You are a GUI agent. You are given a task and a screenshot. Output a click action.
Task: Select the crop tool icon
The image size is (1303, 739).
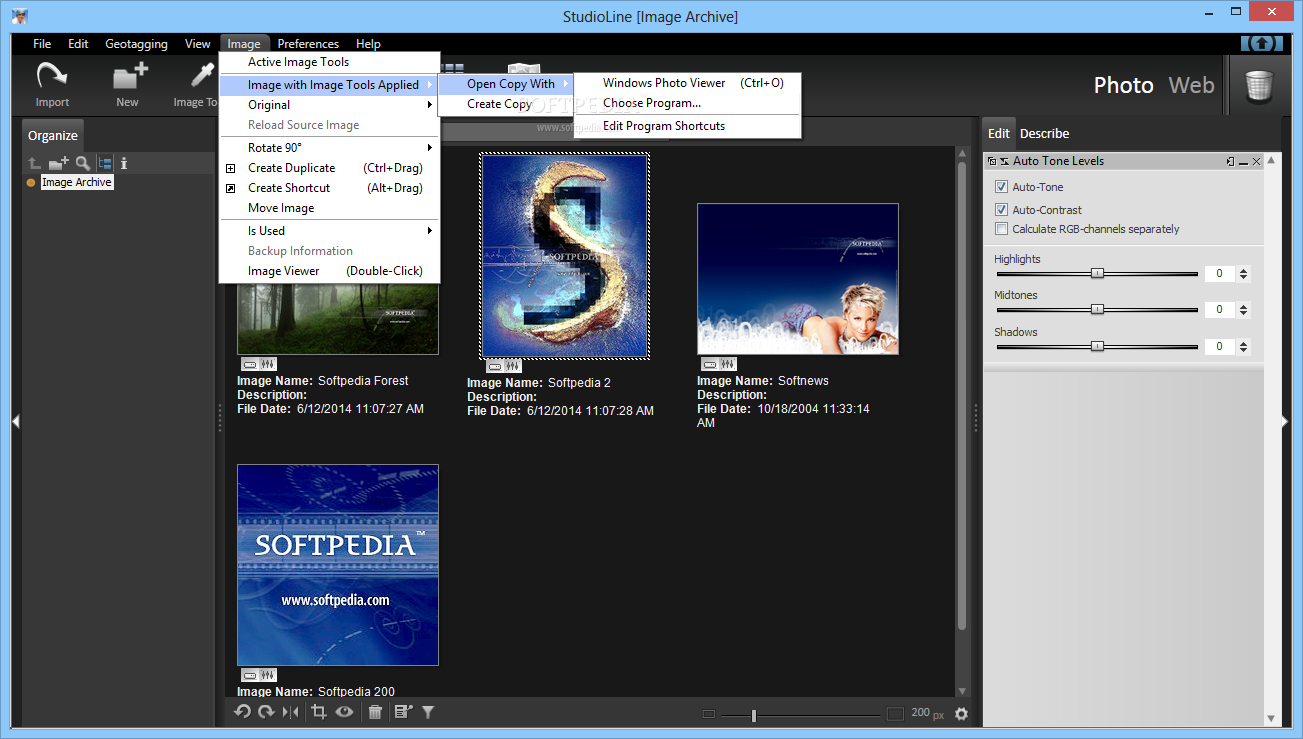[319, 712]
